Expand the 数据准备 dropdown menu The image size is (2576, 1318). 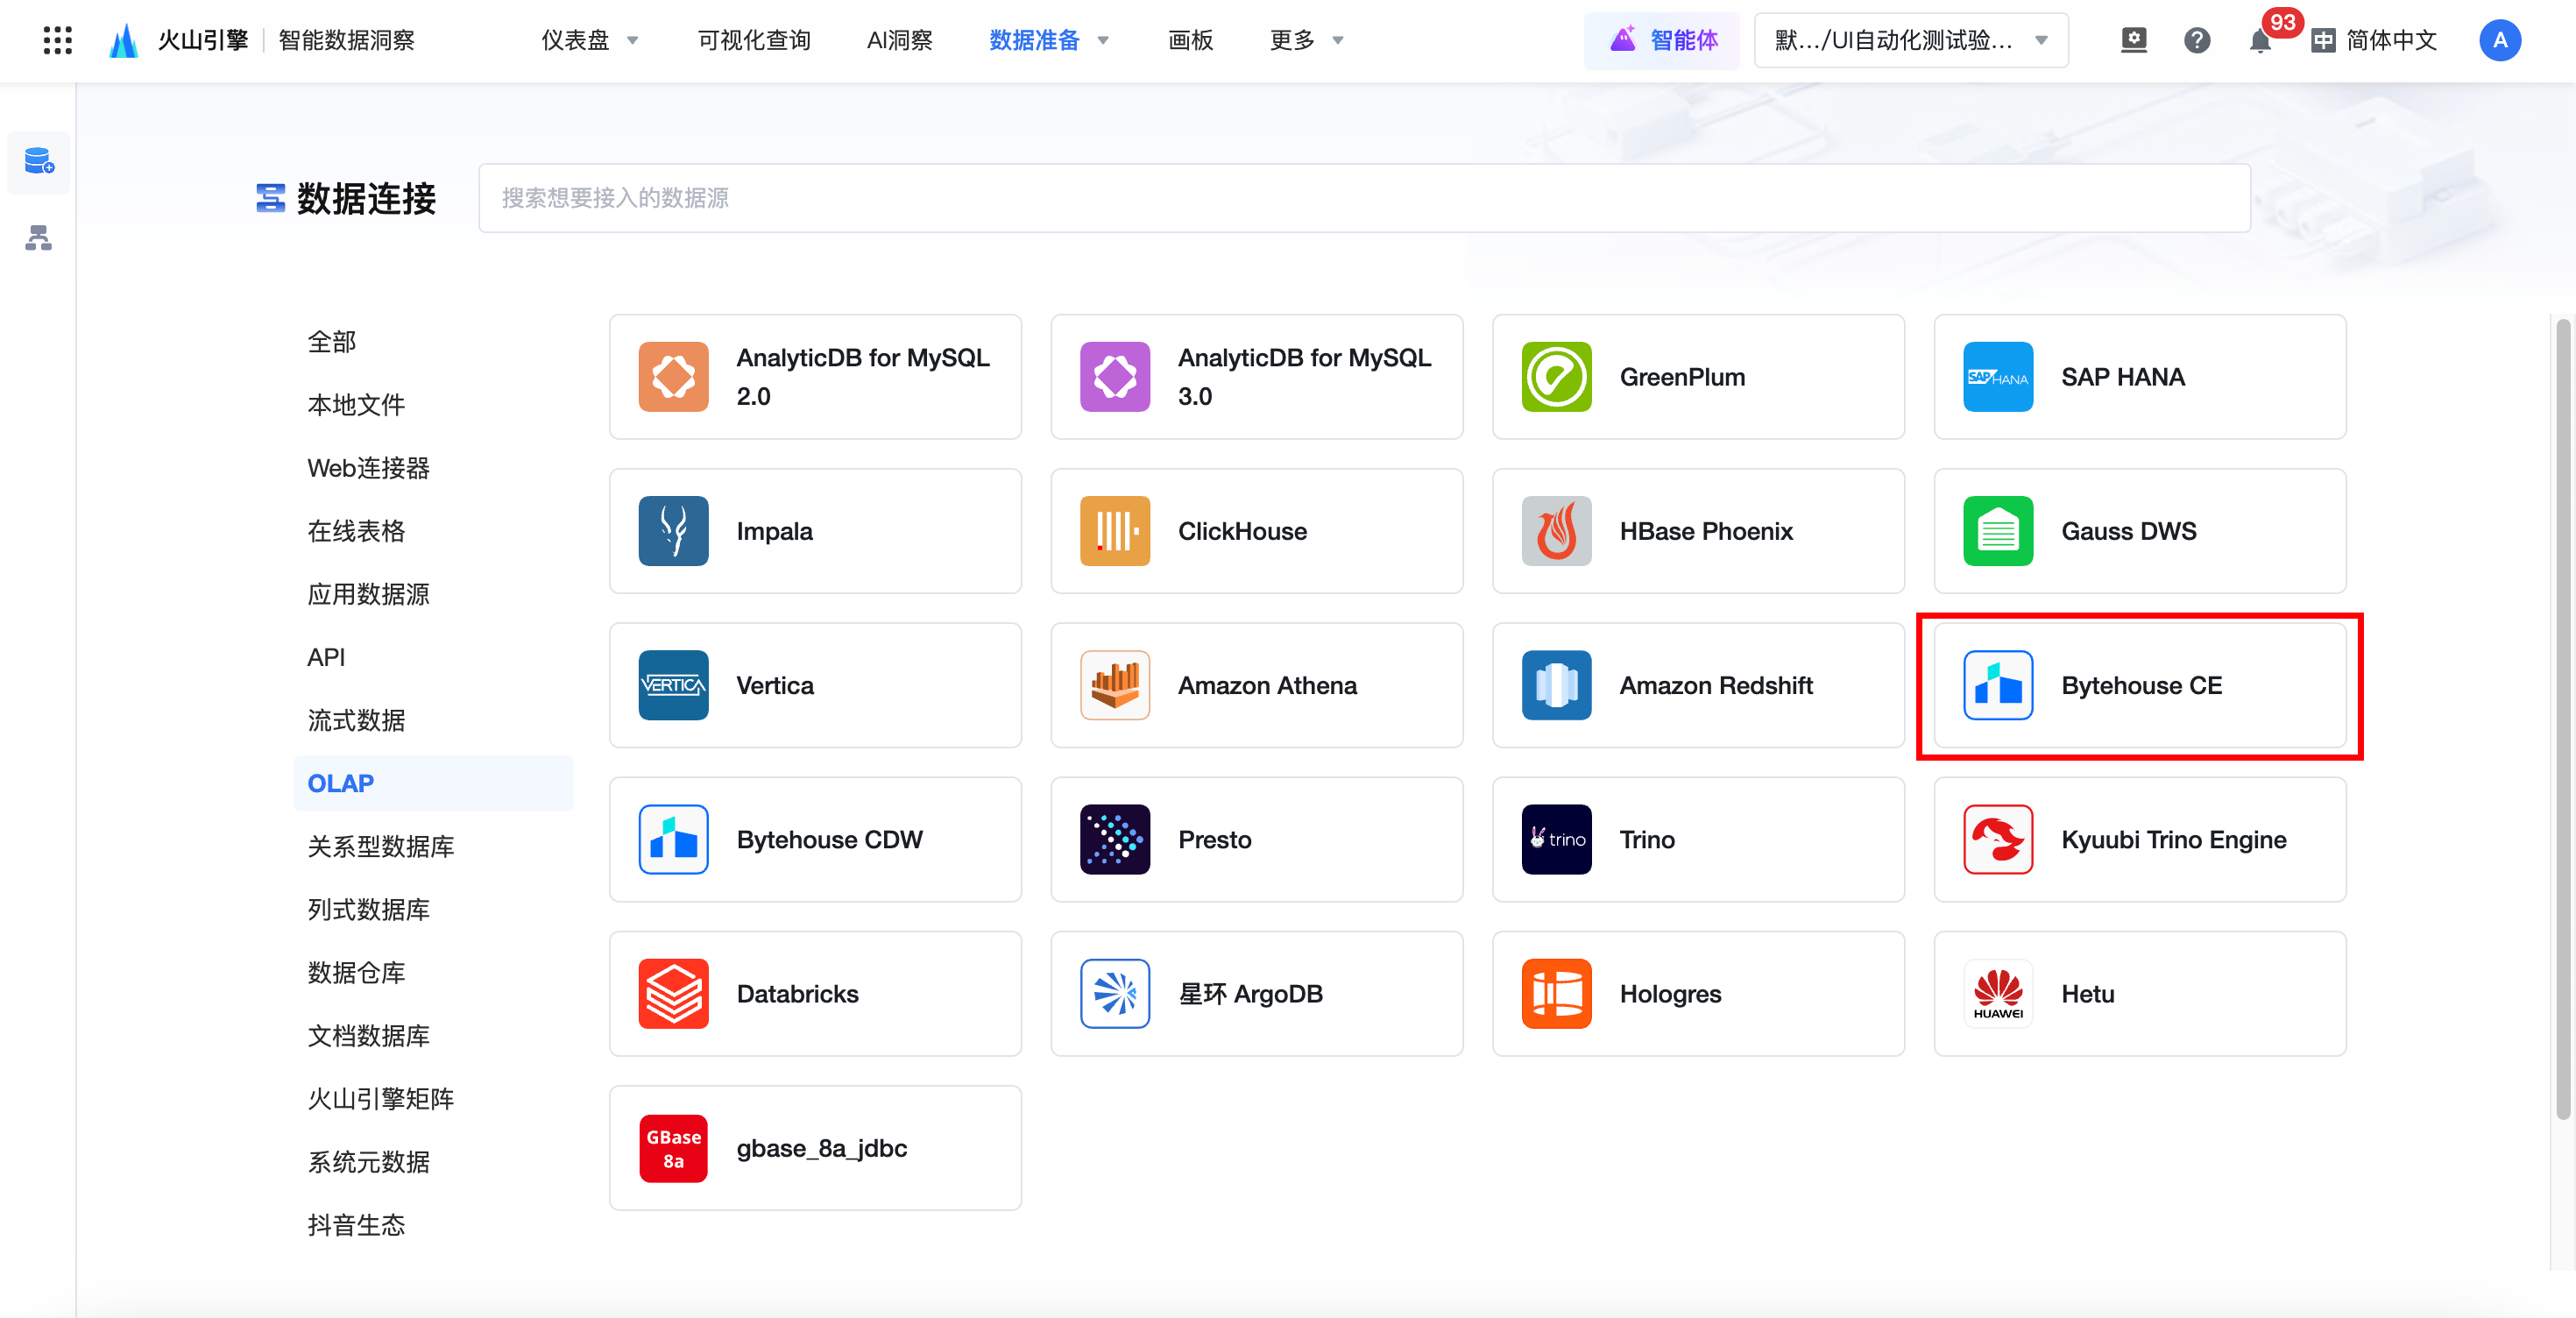coord(1049,40)
